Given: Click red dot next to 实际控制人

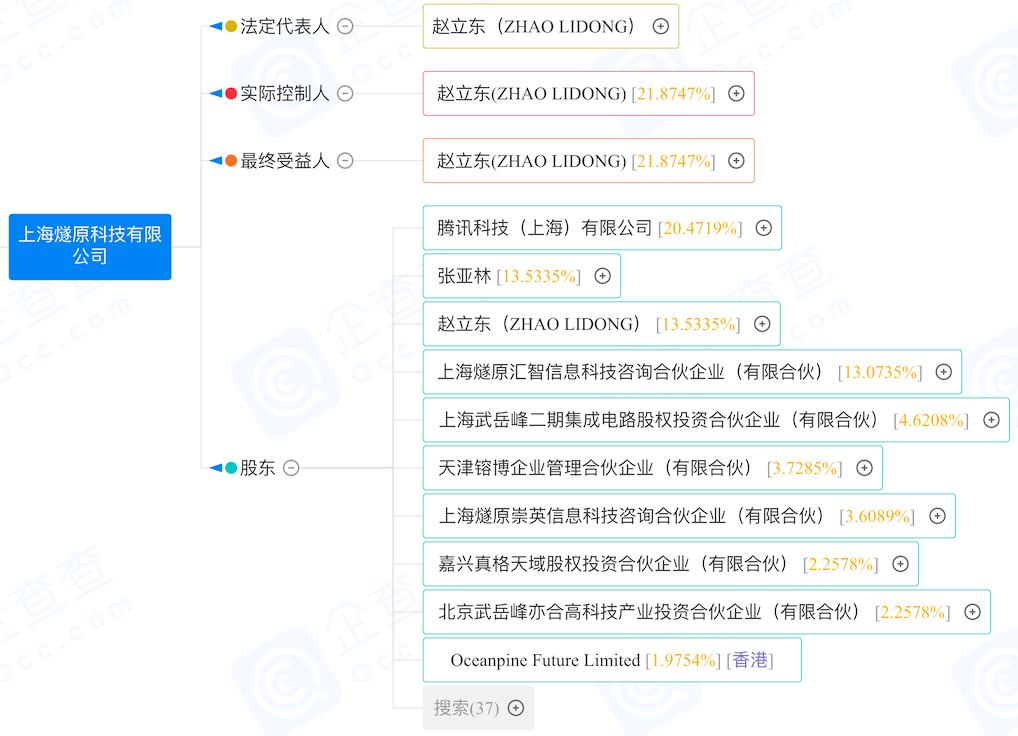Looking at the screenshot, I should point(230,93).
